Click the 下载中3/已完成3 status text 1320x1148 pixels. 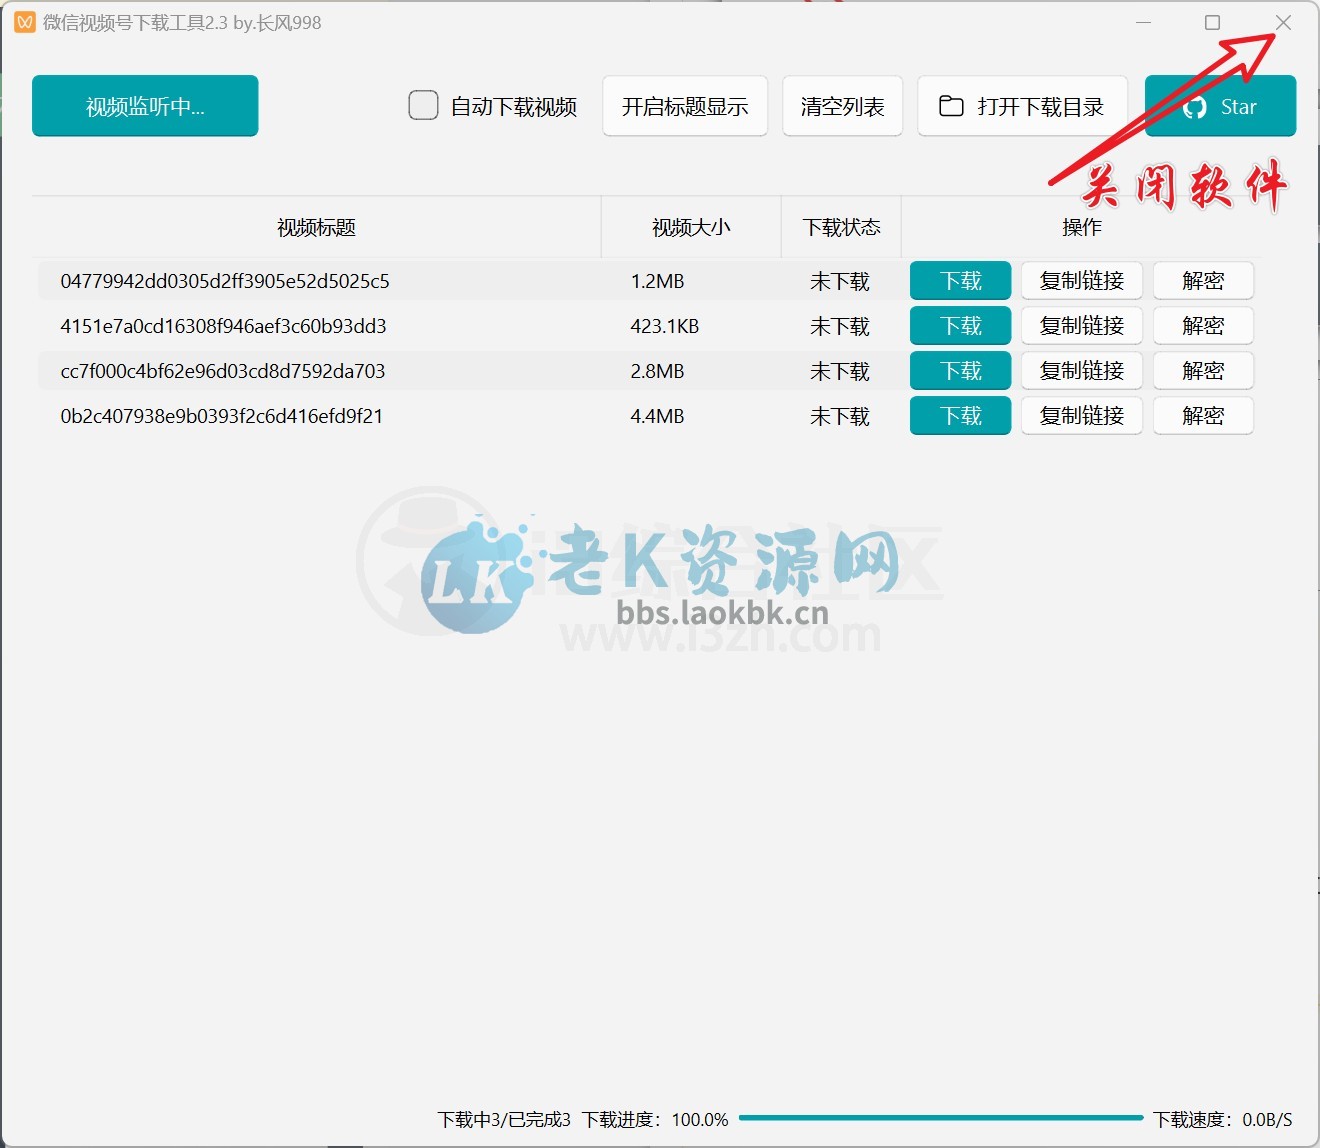pyautogui.click(x=504, y=1119)
